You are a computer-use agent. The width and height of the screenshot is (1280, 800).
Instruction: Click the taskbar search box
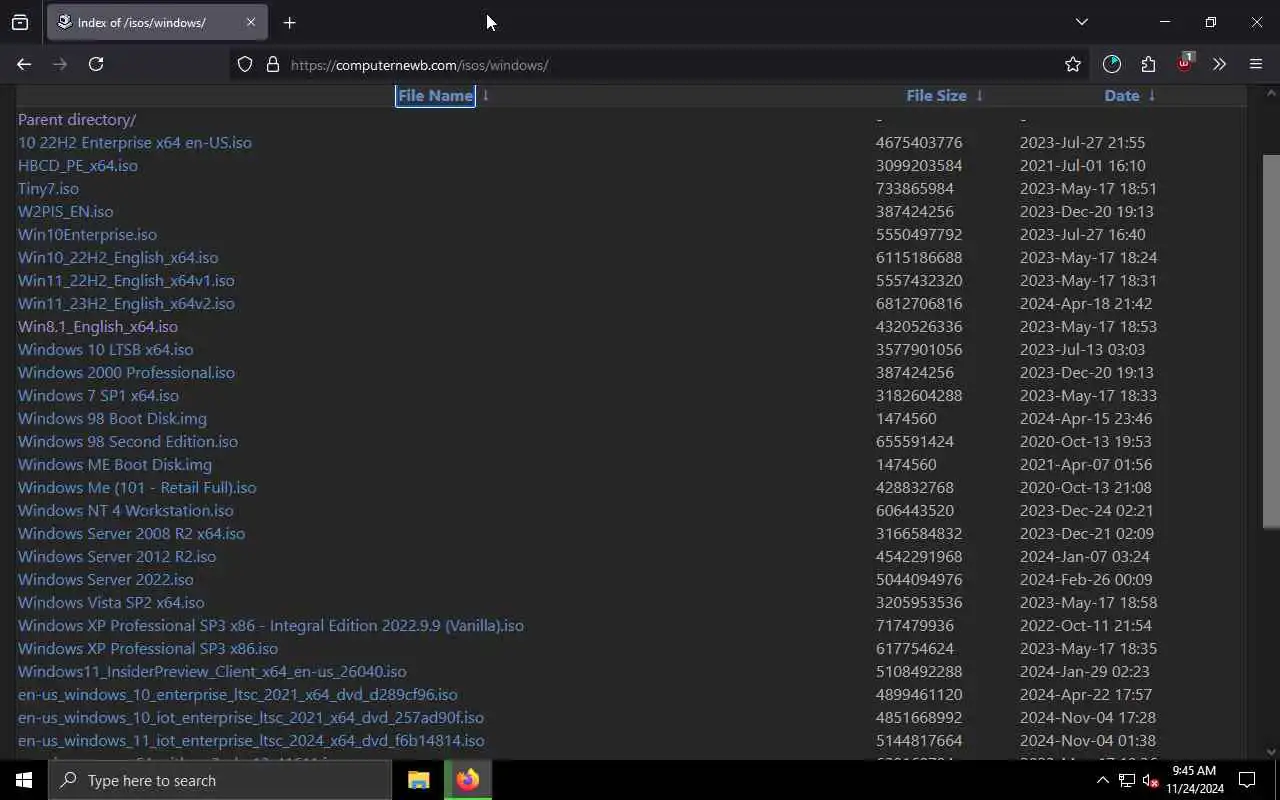220,780
